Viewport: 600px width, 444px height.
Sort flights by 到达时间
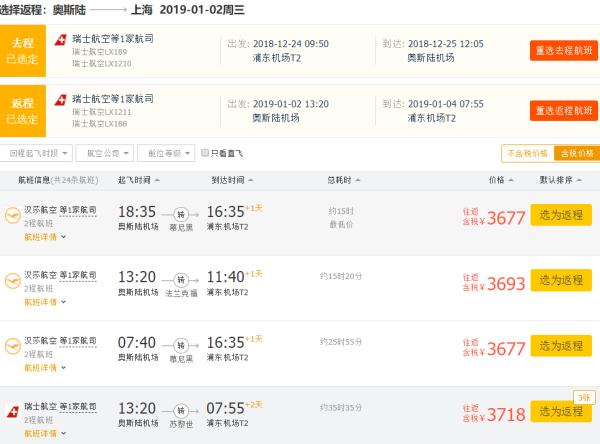[x=232, y=180]
